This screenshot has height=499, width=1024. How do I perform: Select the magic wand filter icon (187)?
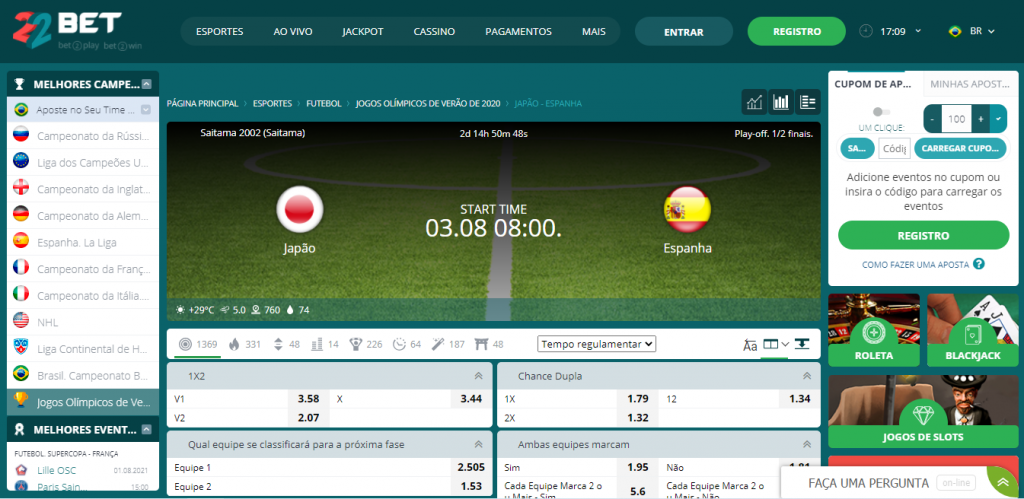pos(438,344)
